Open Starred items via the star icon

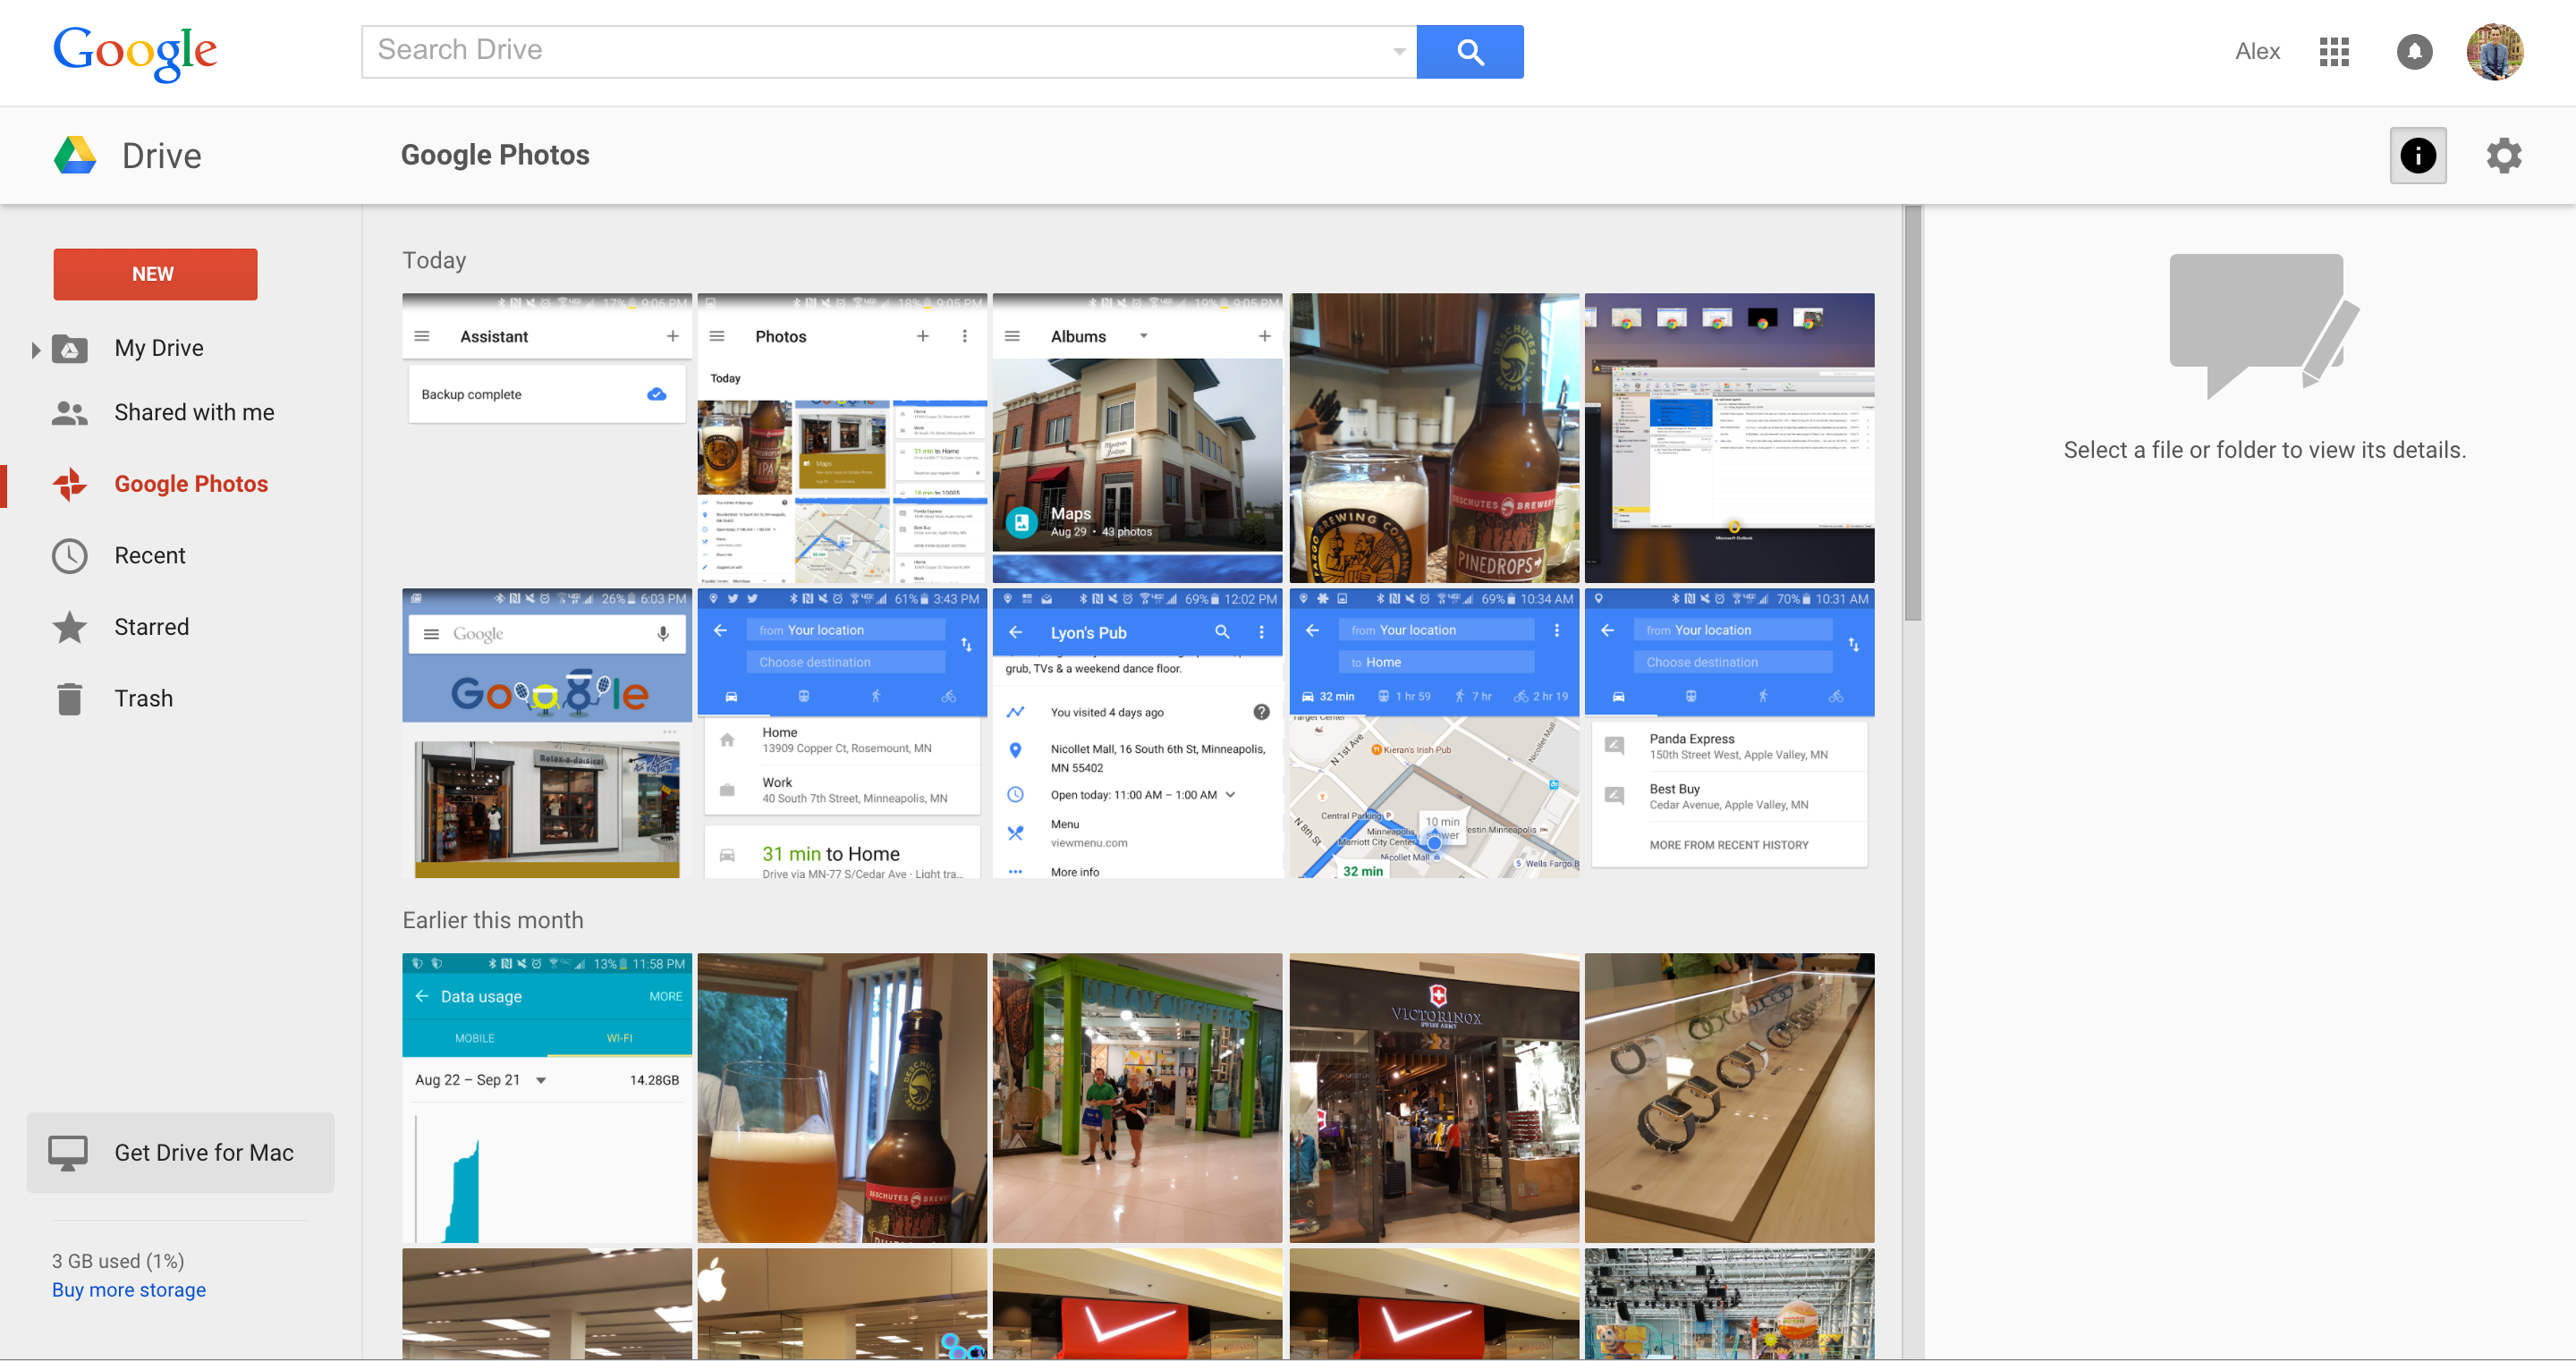(68, 627)
